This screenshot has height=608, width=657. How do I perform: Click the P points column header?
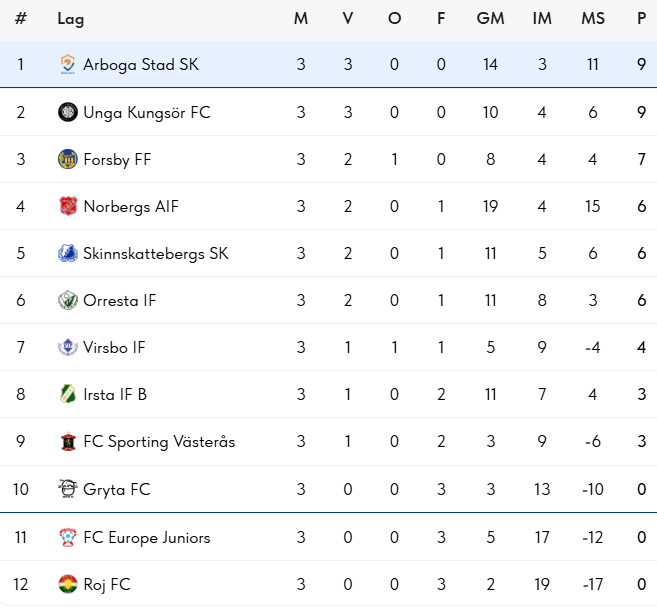[641, 18]
